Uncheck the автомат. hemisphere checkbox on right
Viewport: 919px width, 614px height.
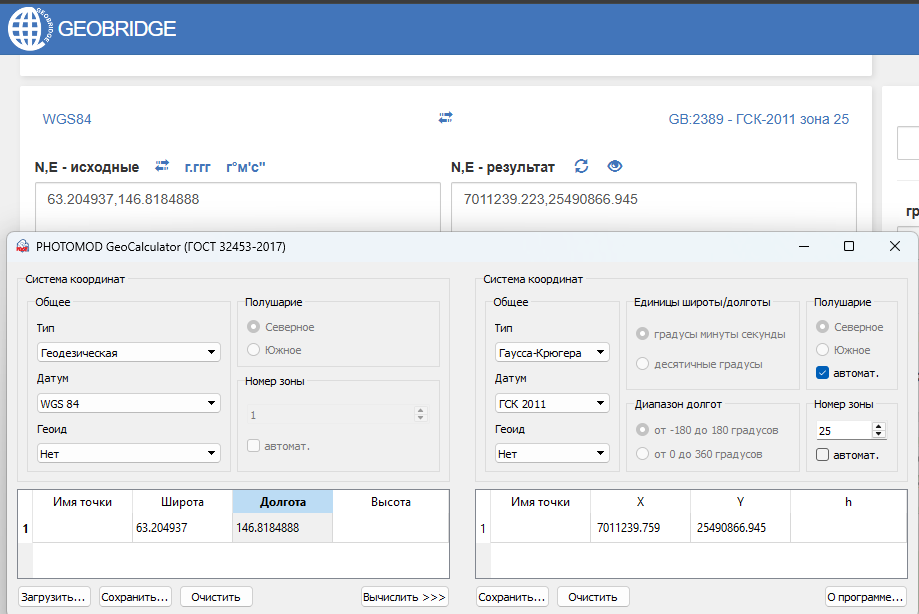823,373
